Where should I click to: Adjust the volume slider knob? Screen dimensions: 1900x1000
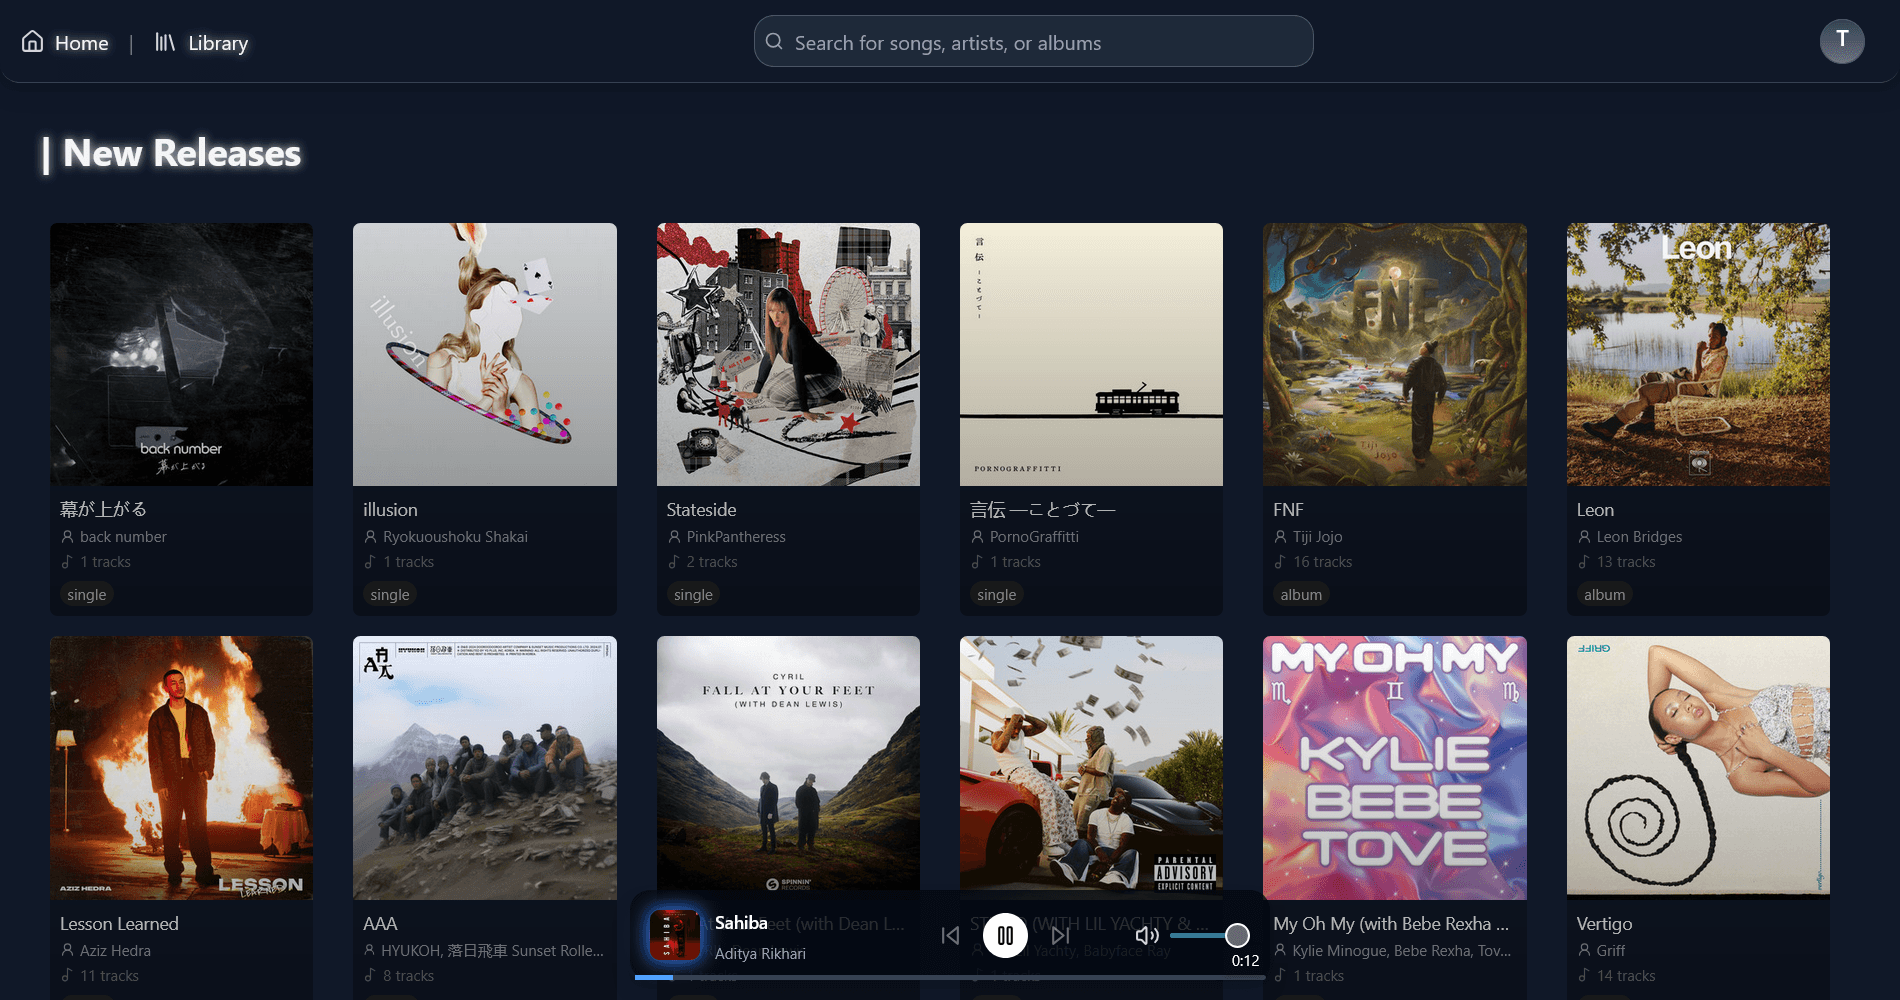pos(1237,935)
